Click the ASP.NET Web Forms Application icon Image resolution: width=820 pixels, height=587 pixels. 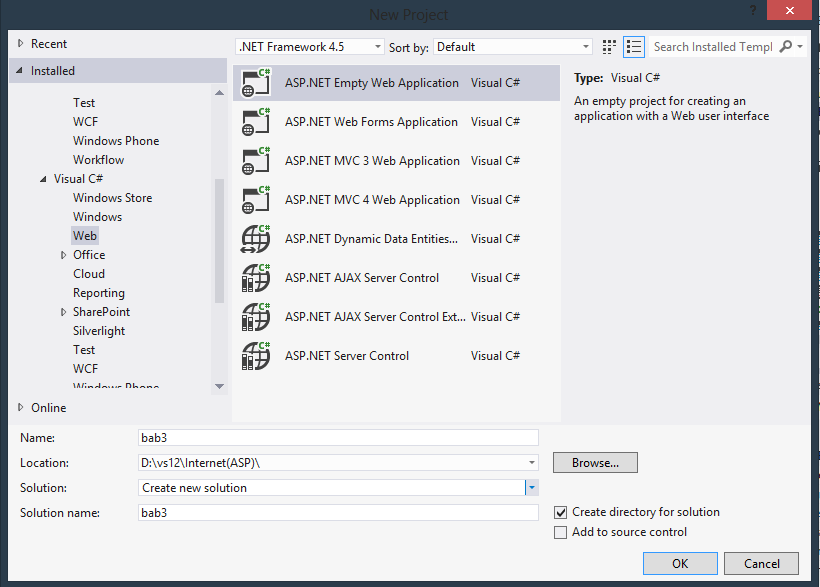tap(256, 122)
